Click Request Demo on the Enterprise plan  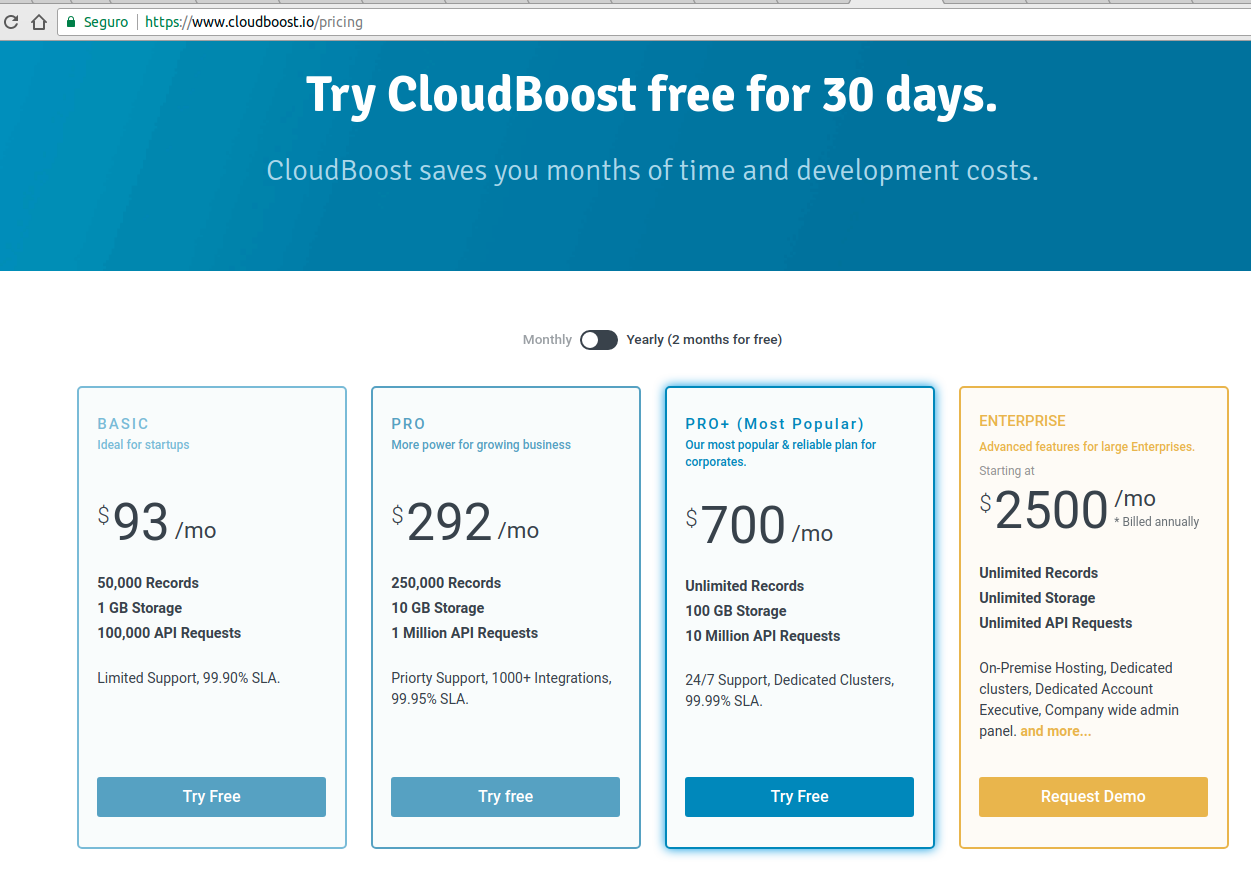[1093, 797]
